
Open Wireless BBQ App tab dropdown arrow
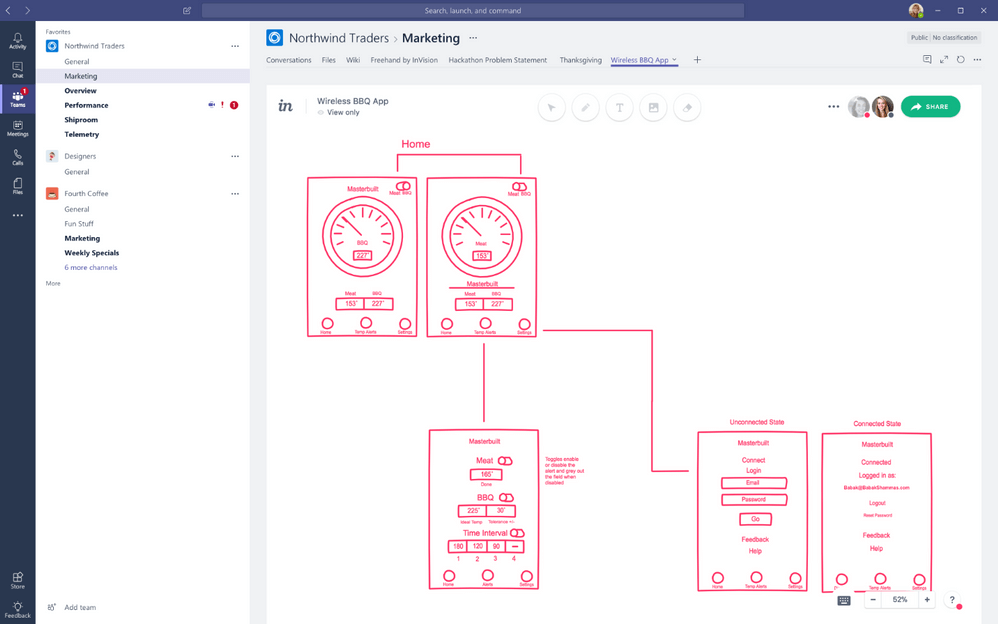pos(675,60)
